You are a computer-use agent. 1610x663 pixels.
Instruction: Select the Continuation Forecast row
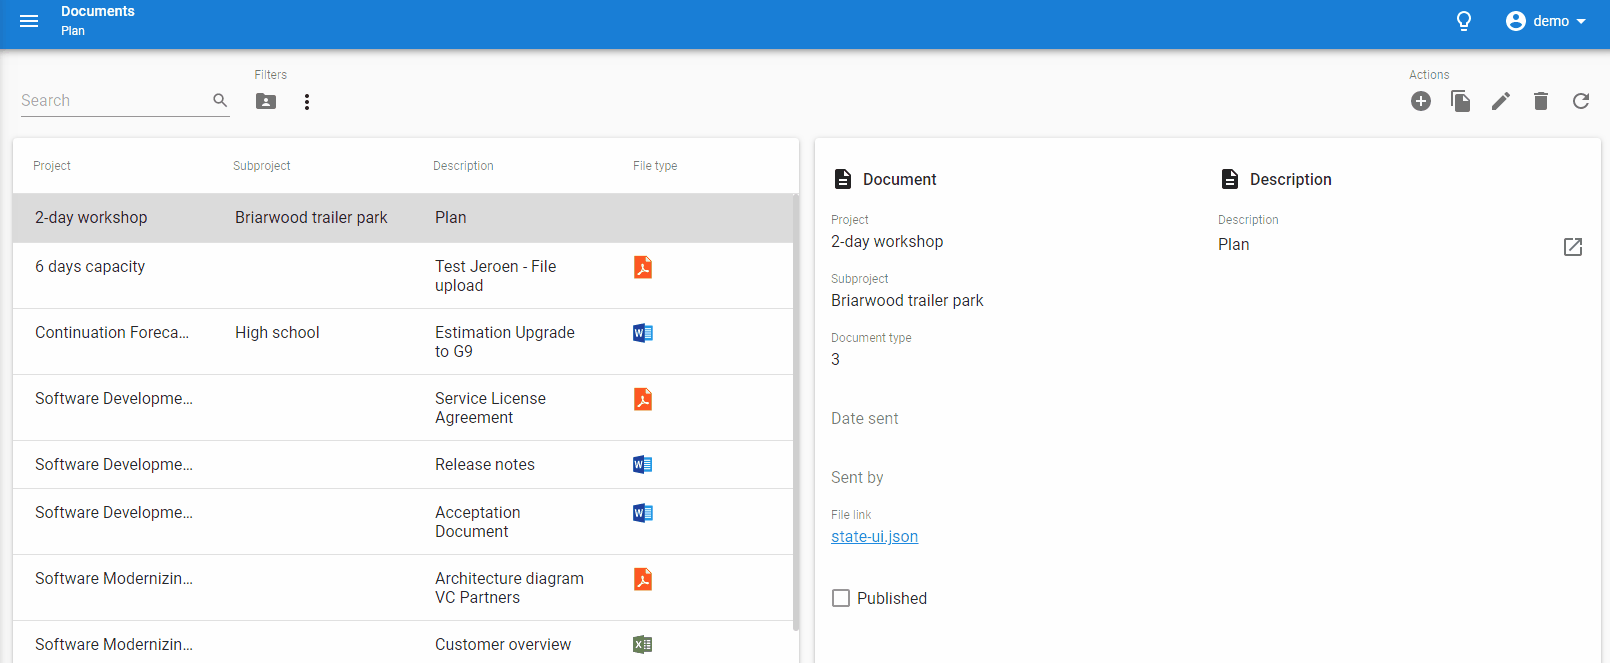pyautogui.click(x=403, y=342)
